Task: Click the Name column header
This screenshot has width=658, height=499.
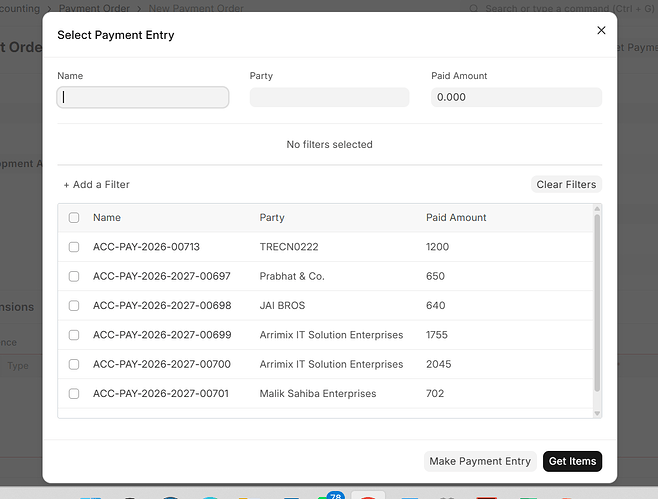Action: (x=107, y=217)
